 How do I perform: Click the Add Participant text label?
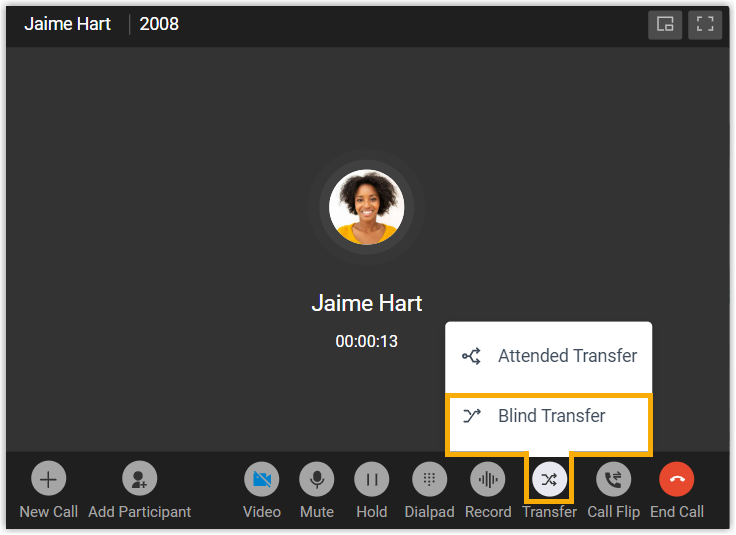click(139, 512)
